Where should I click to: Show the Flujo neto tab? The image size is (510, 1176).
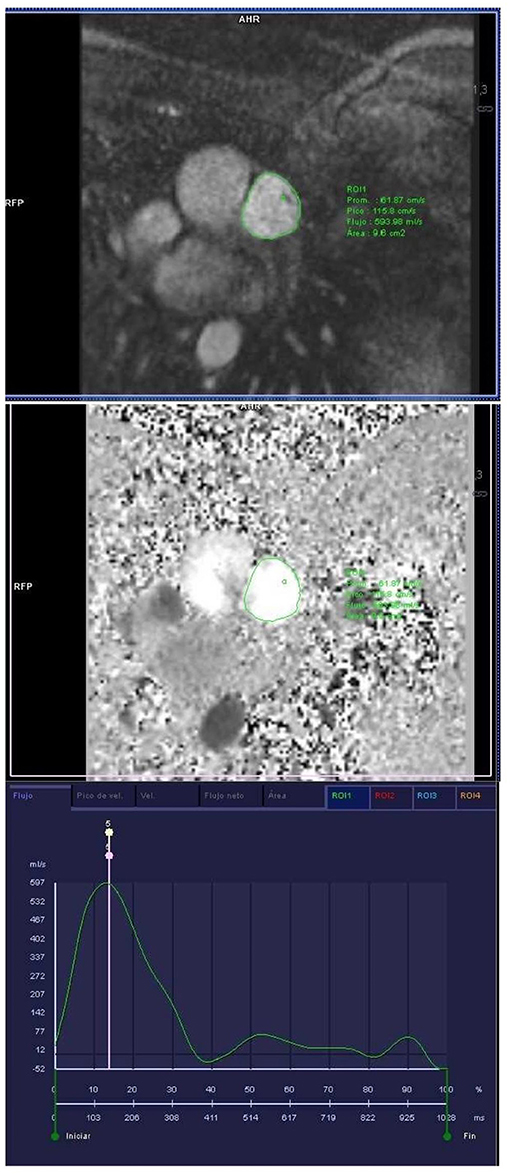pos(230,797)
